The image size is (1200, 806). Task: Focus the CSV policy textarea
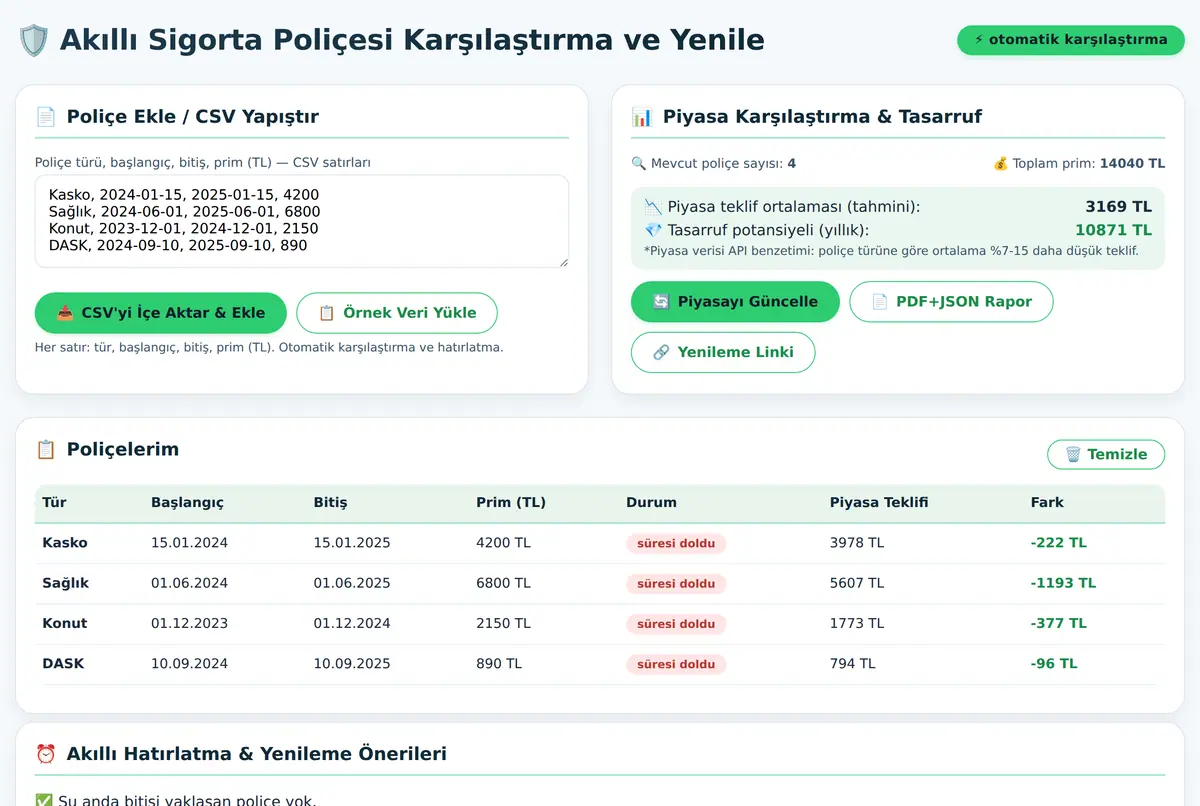(x=302, y=221)
